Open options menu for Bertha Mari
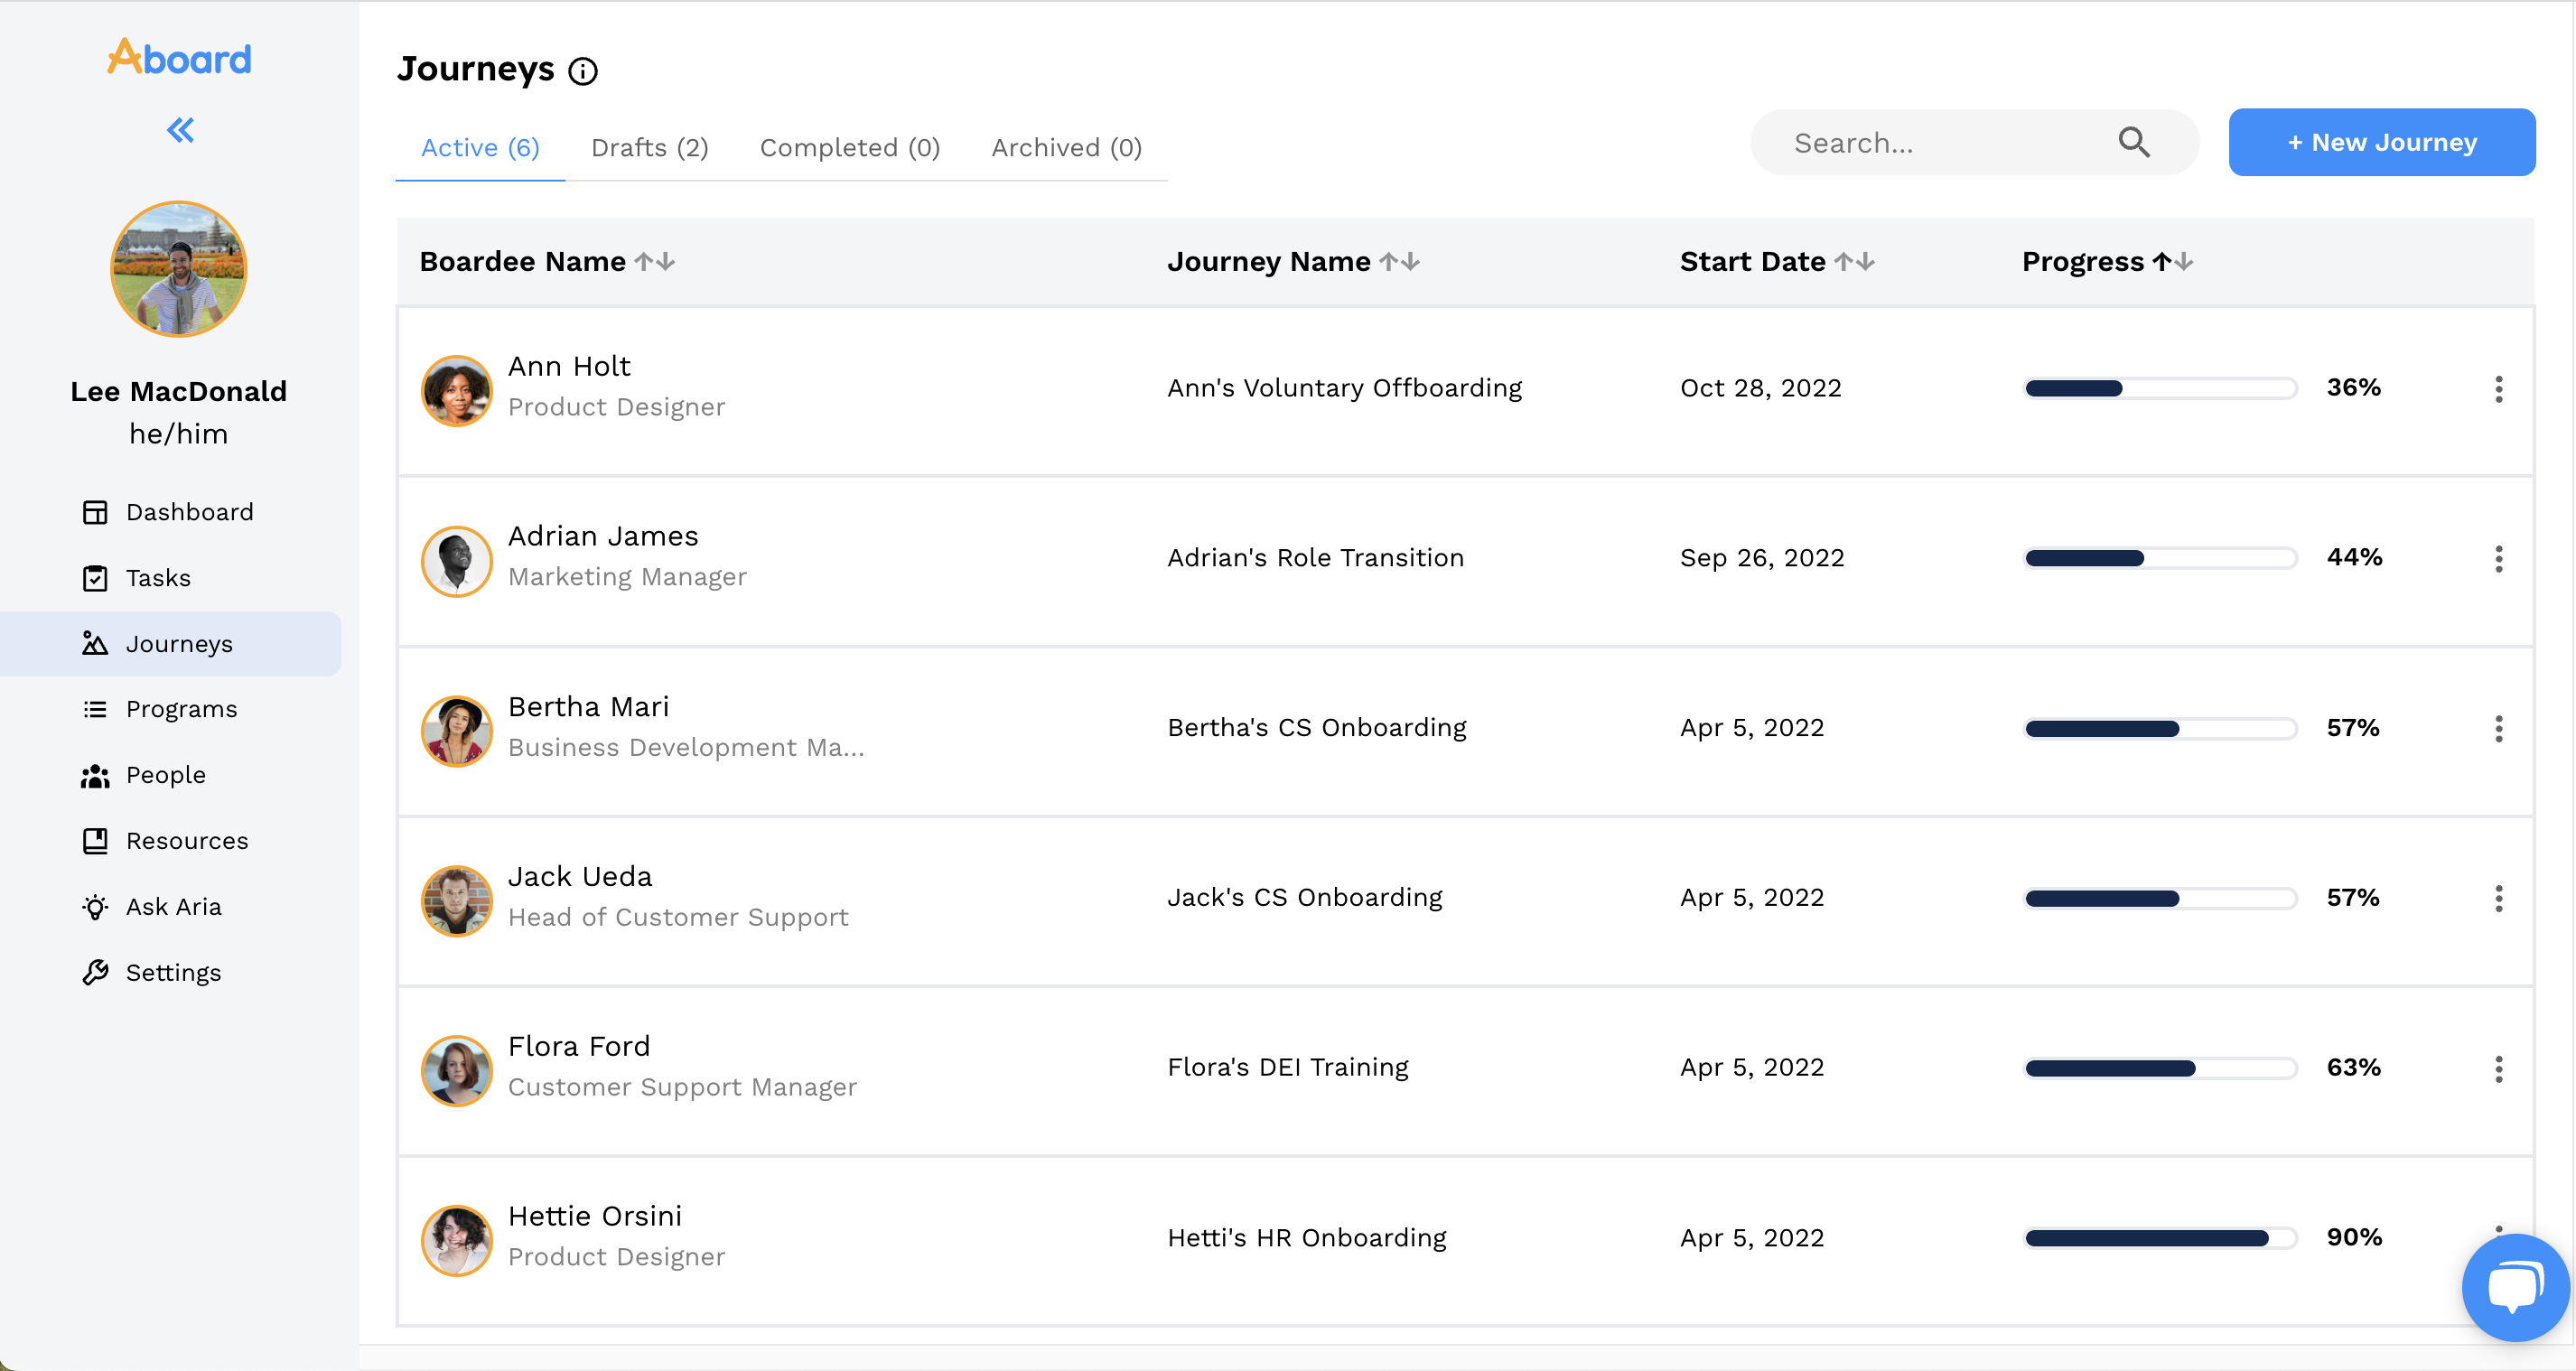Image resolution: width=2576 pixels, height=1371 pixels. tap(2498, 728)
